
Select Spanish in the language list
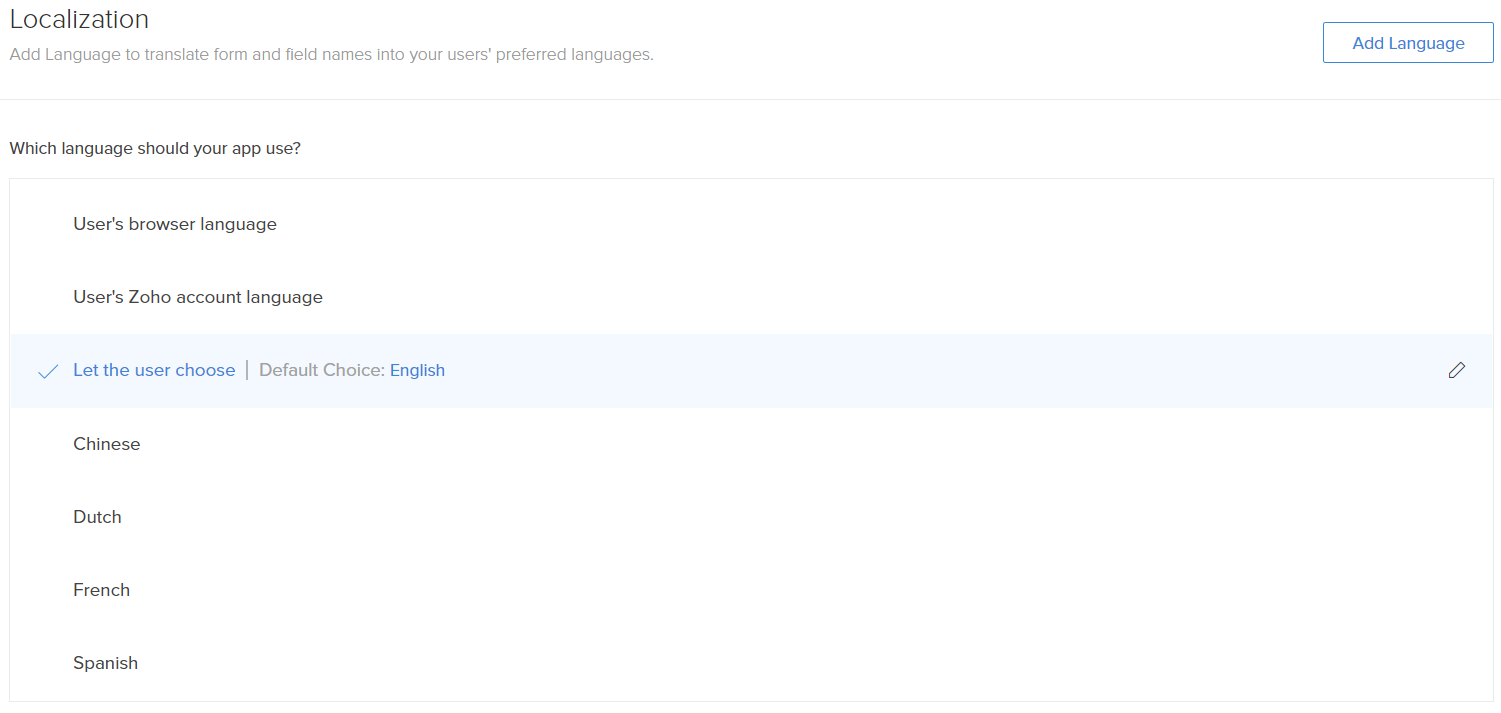coord(105,663)
